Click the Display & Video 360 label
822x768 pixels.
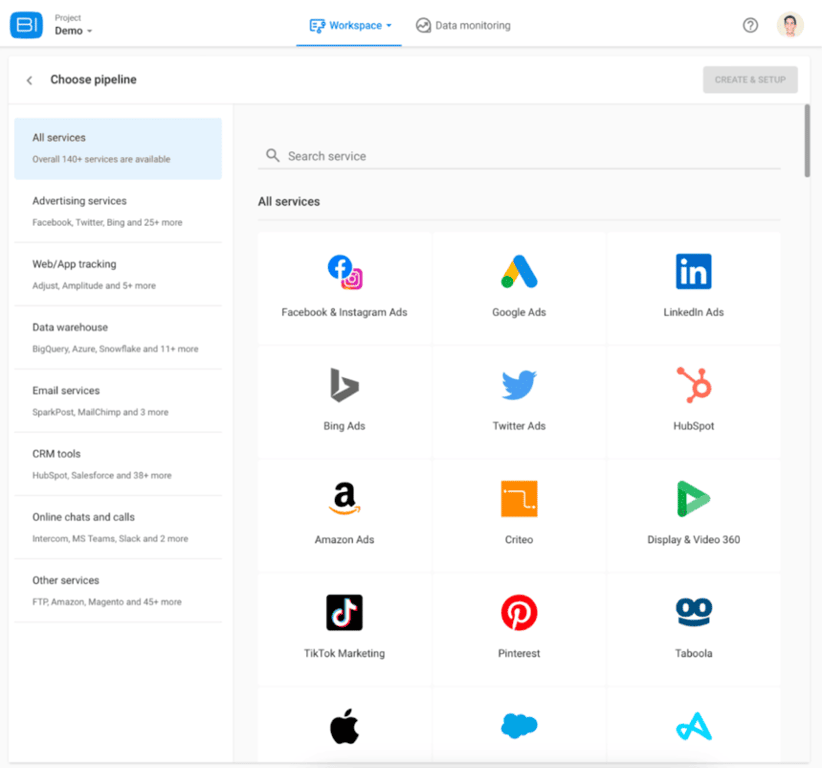click(x=694, y=539)
